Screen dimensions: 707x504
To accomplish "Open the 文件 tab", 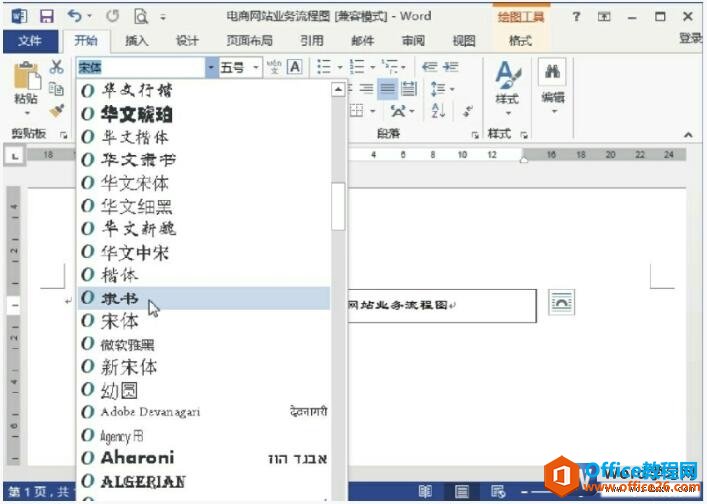I will tap(30, 41).
